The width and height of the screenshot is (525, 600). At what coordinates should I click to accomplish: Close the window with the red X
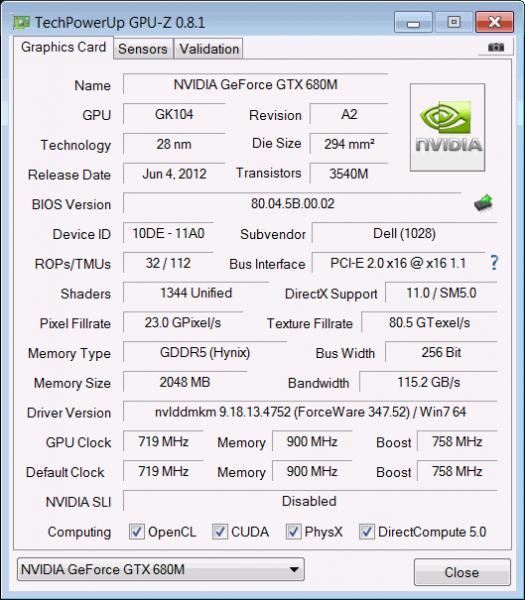[x=494, y=22]
